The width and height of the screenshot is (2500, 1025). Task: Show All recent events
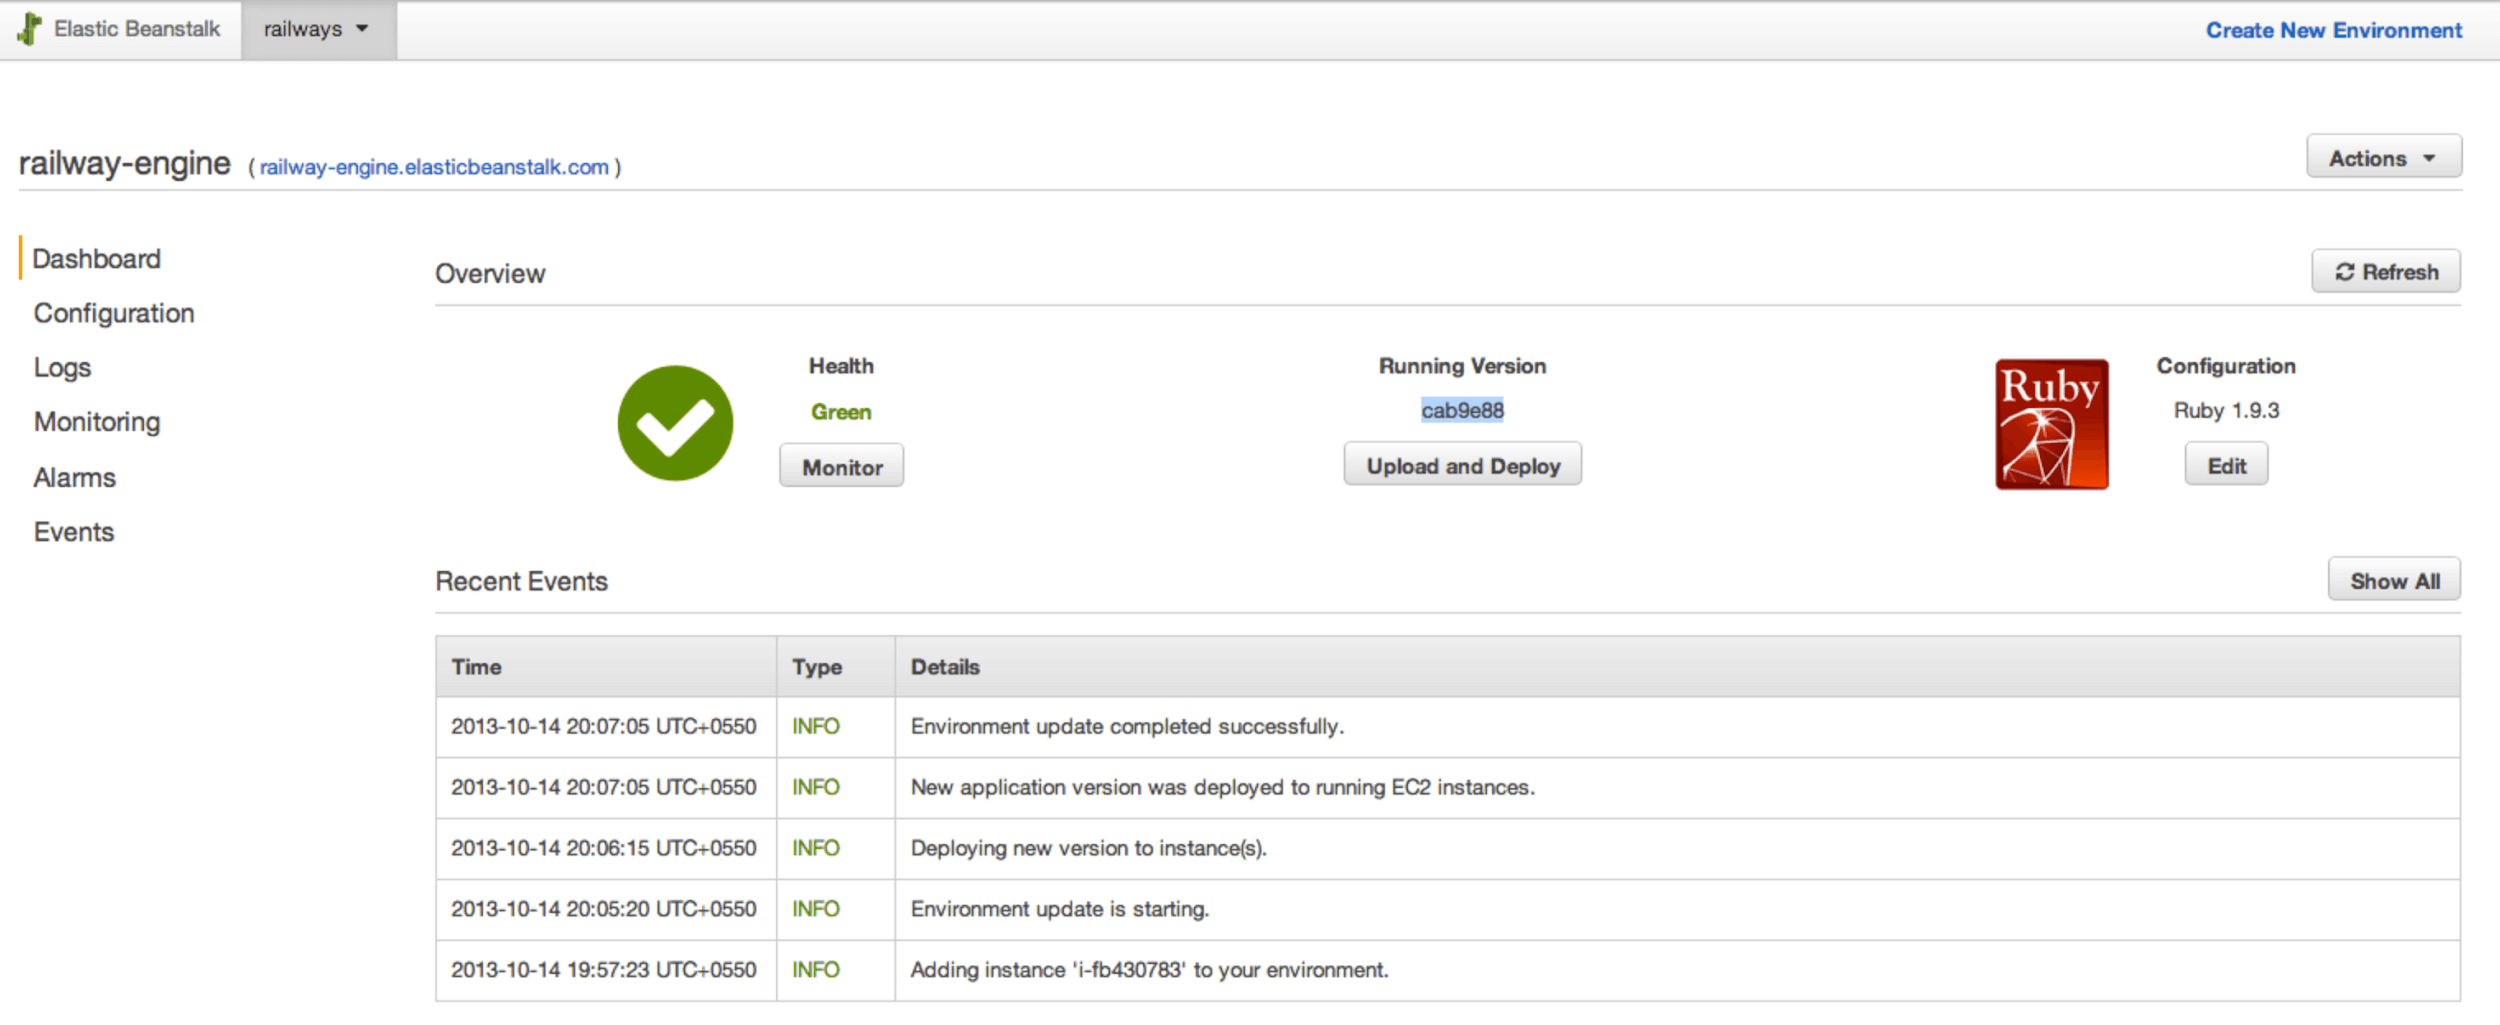[x=2394, y=581]
